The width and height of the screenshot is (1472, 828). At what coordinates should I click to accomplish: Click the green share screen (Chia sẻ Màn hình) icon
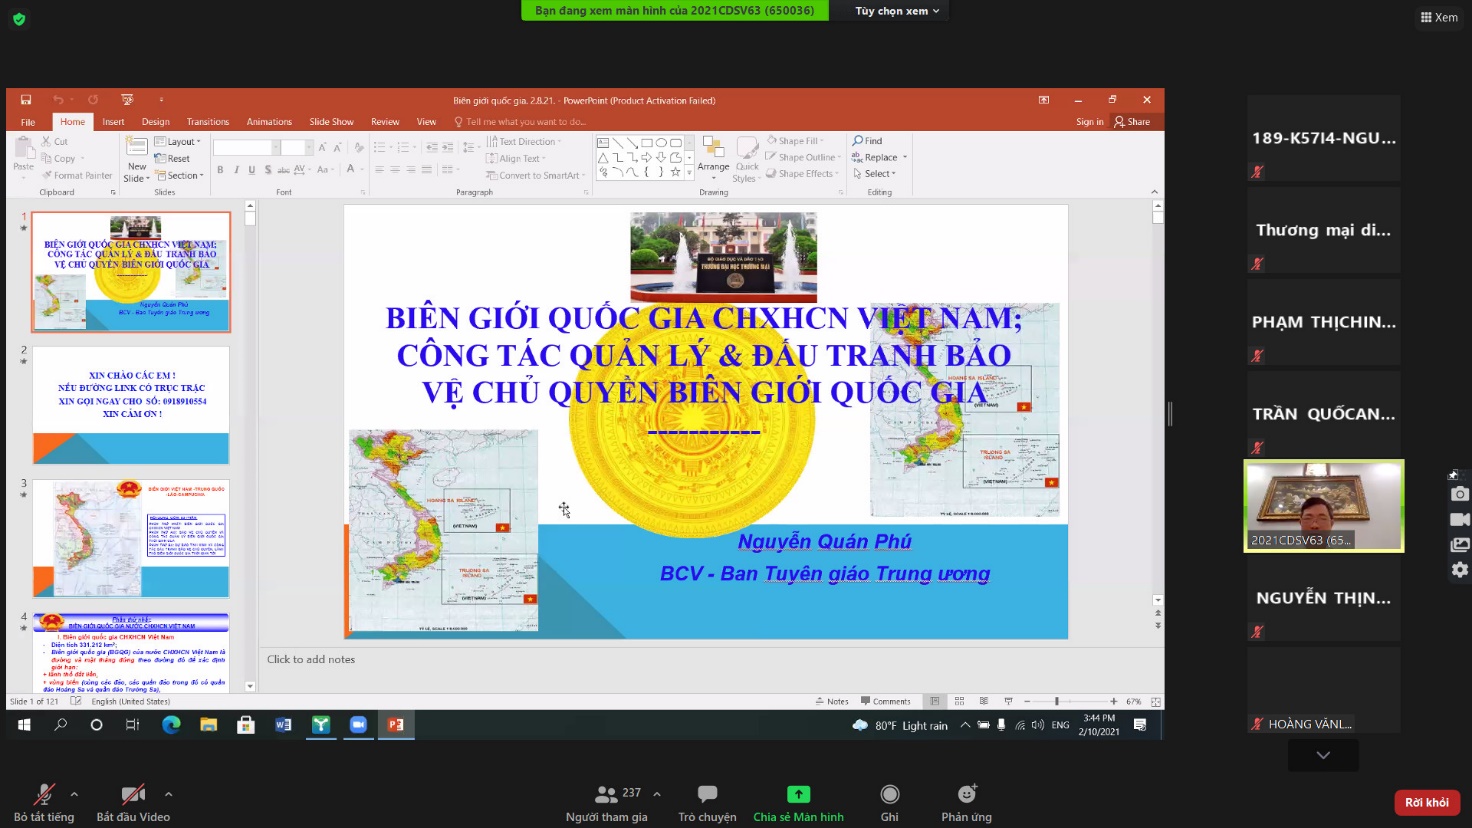pos(798,794)
